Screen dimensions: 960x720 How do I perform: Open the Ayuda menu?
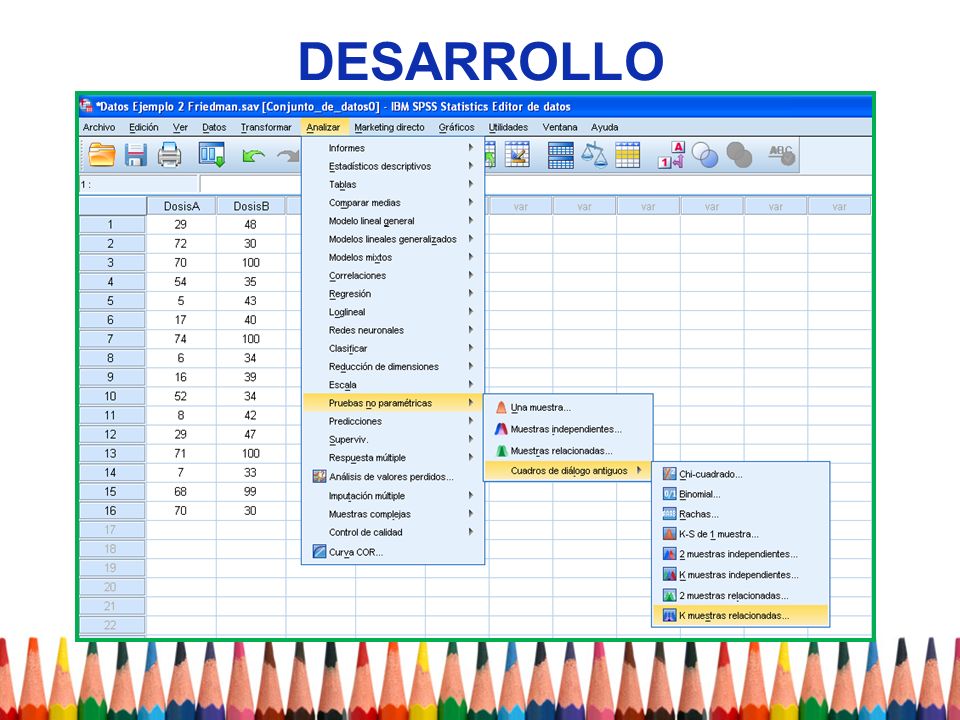(x=604, y=127)
